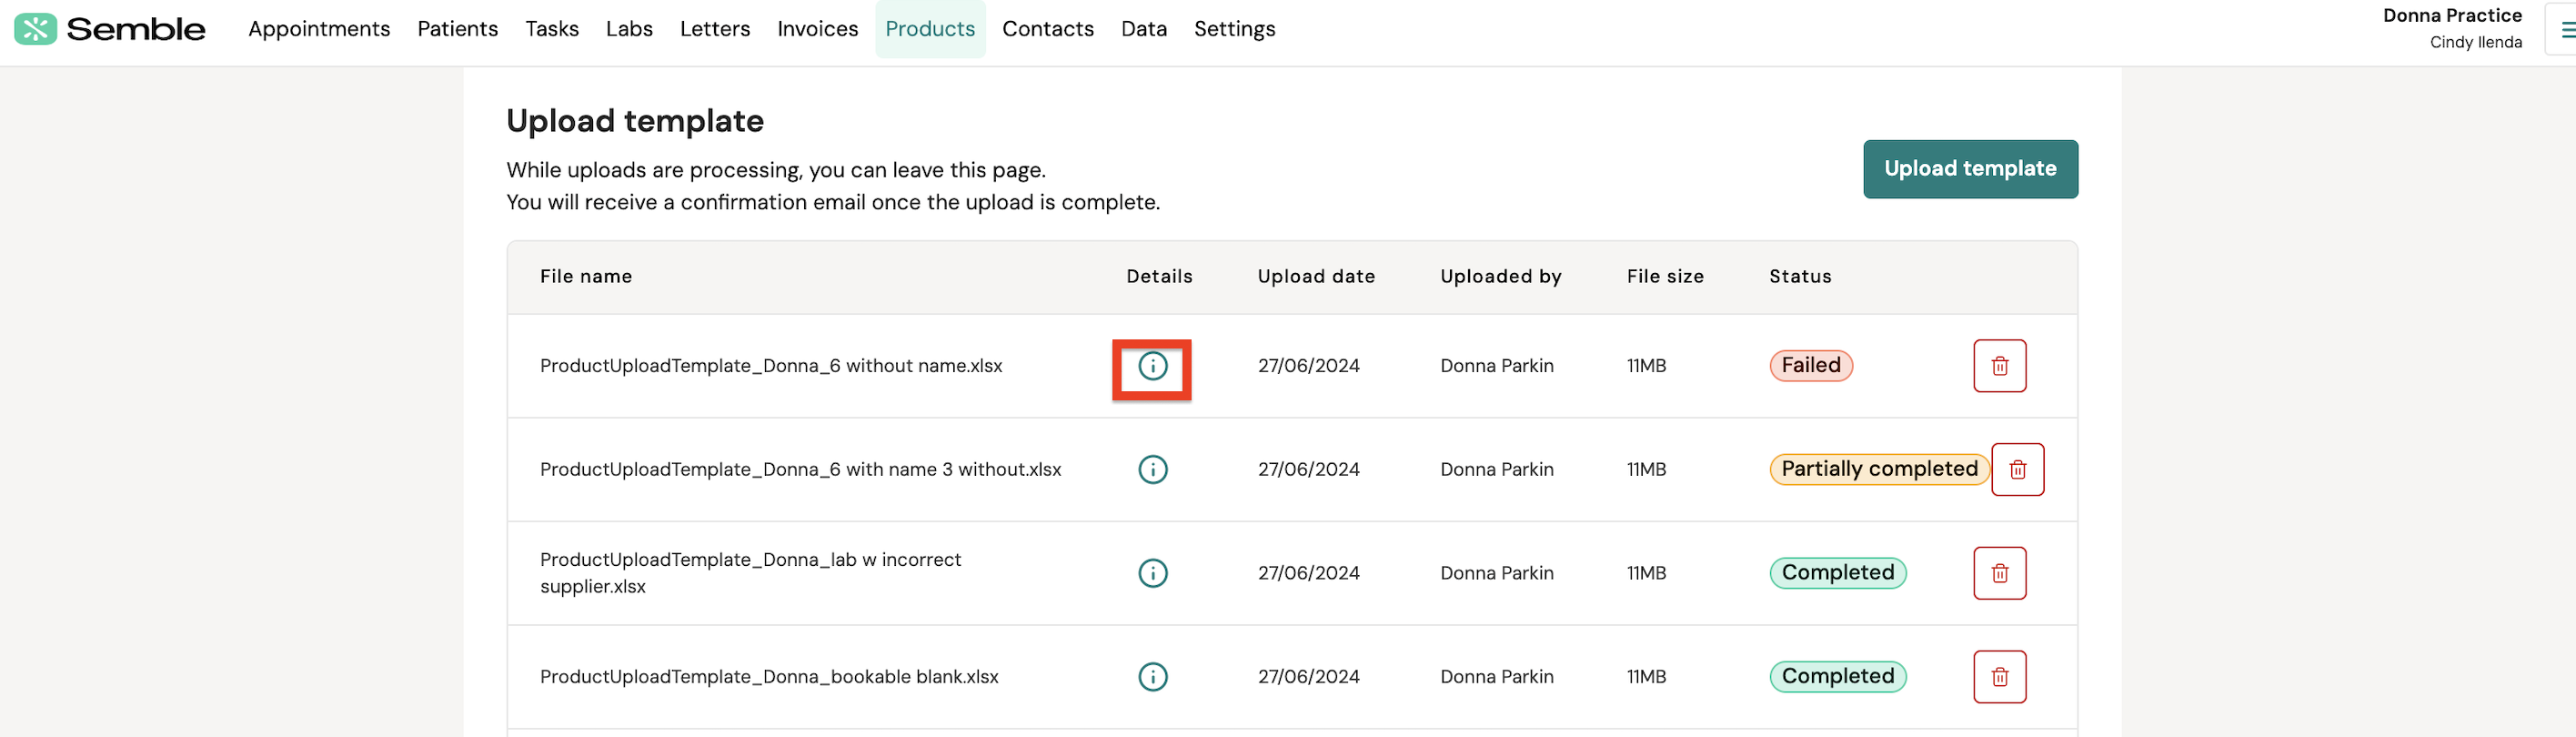This screenshot has width=2576, height=737.
Task: Click the Partially completed status badge
Action: [1878, 470]
